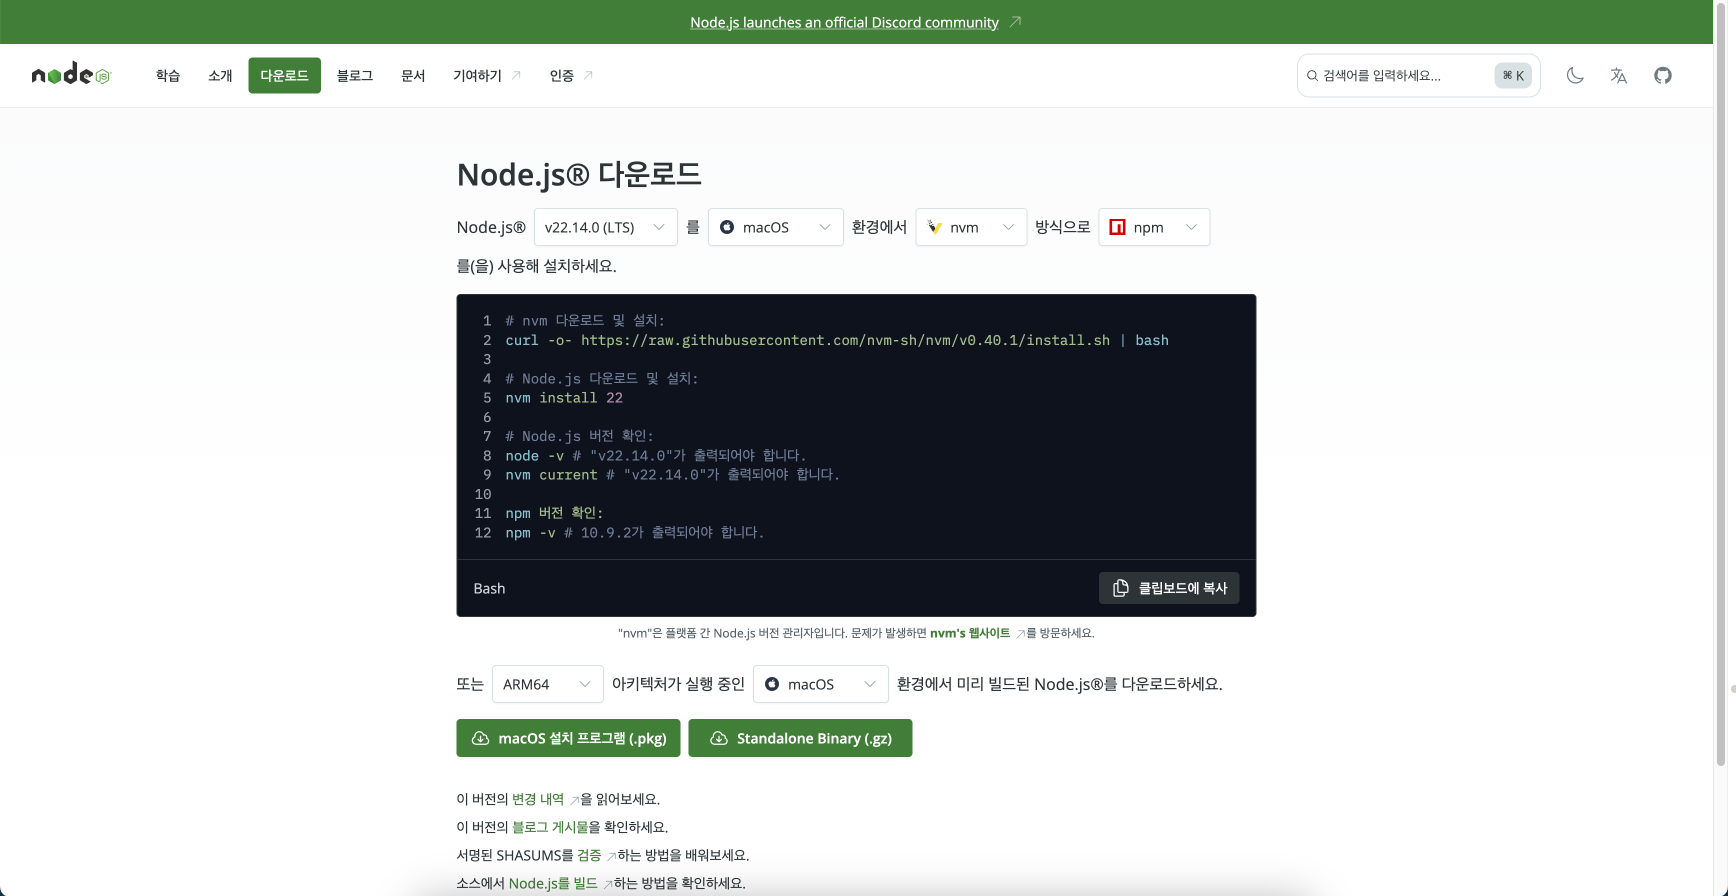
Task: Open the 소개 menu item
Action: (x=220, y=75)
